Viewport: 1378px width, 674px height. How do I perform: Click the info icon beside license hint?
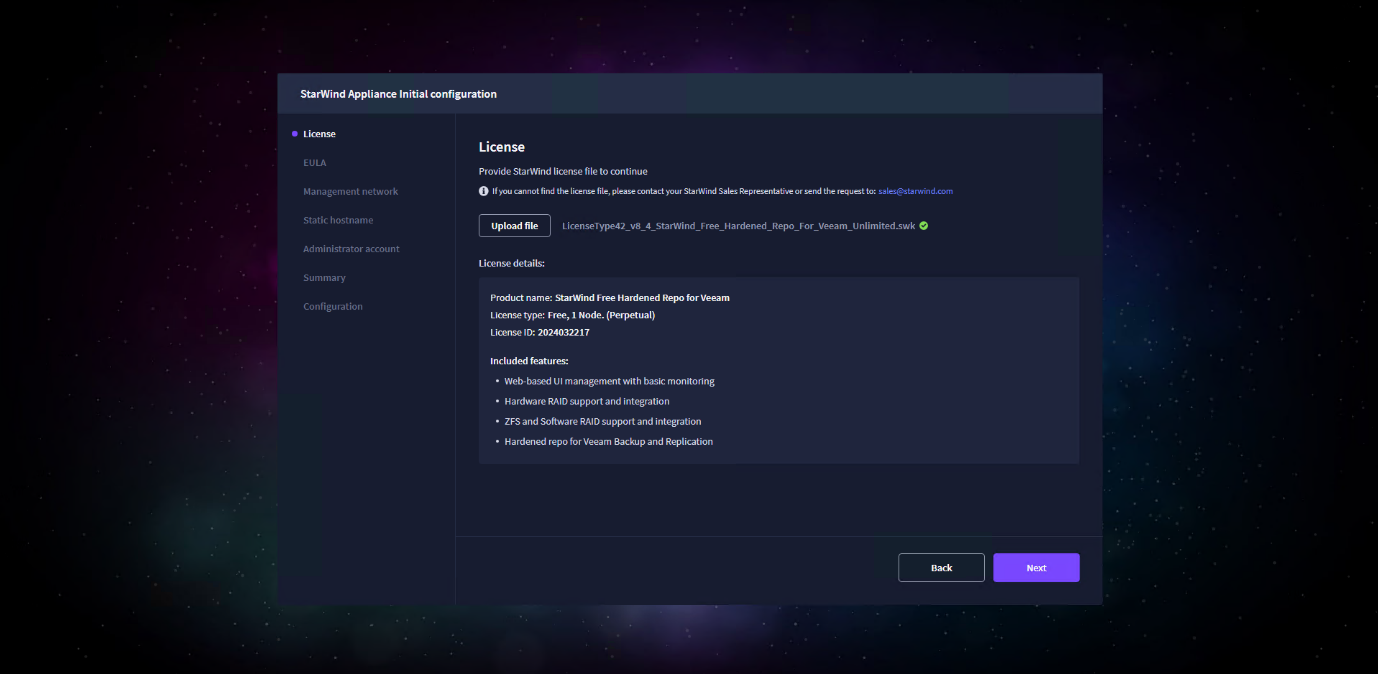(x=484, y=191)
